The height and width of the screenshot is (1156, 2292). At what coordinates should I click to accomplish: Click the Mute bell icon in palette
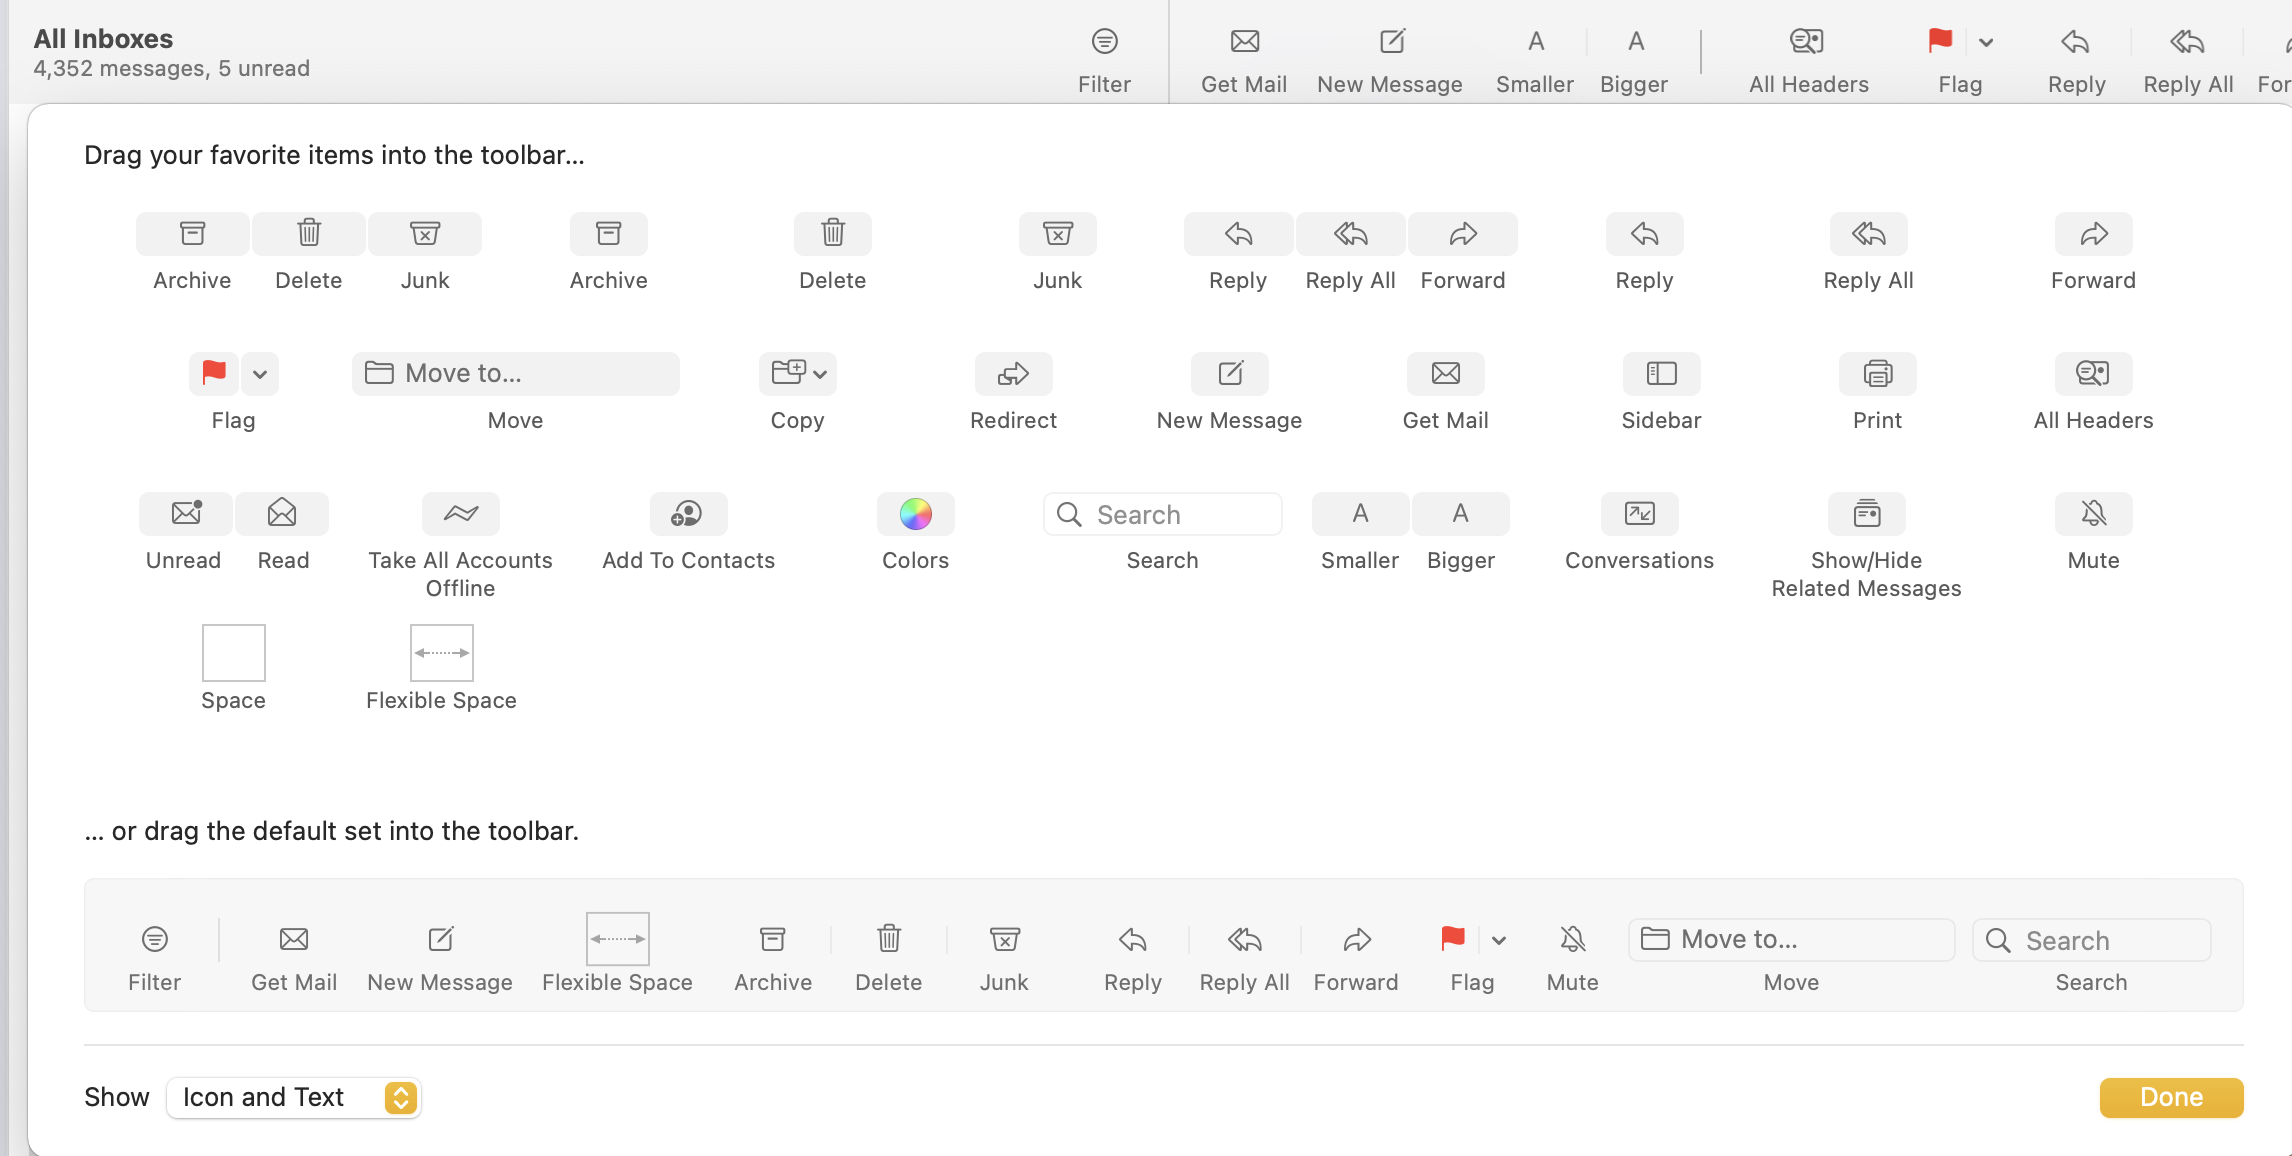[x=2093, y=514]
